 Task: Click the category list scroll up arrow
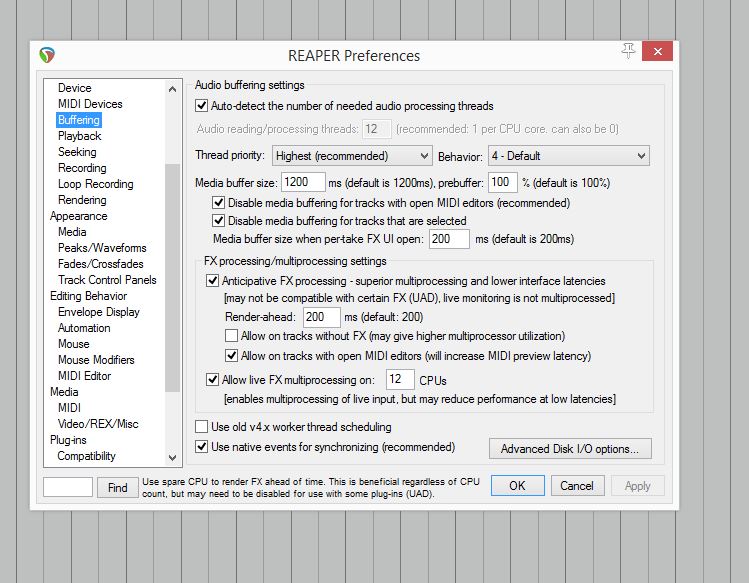click(x=172, y=89)
